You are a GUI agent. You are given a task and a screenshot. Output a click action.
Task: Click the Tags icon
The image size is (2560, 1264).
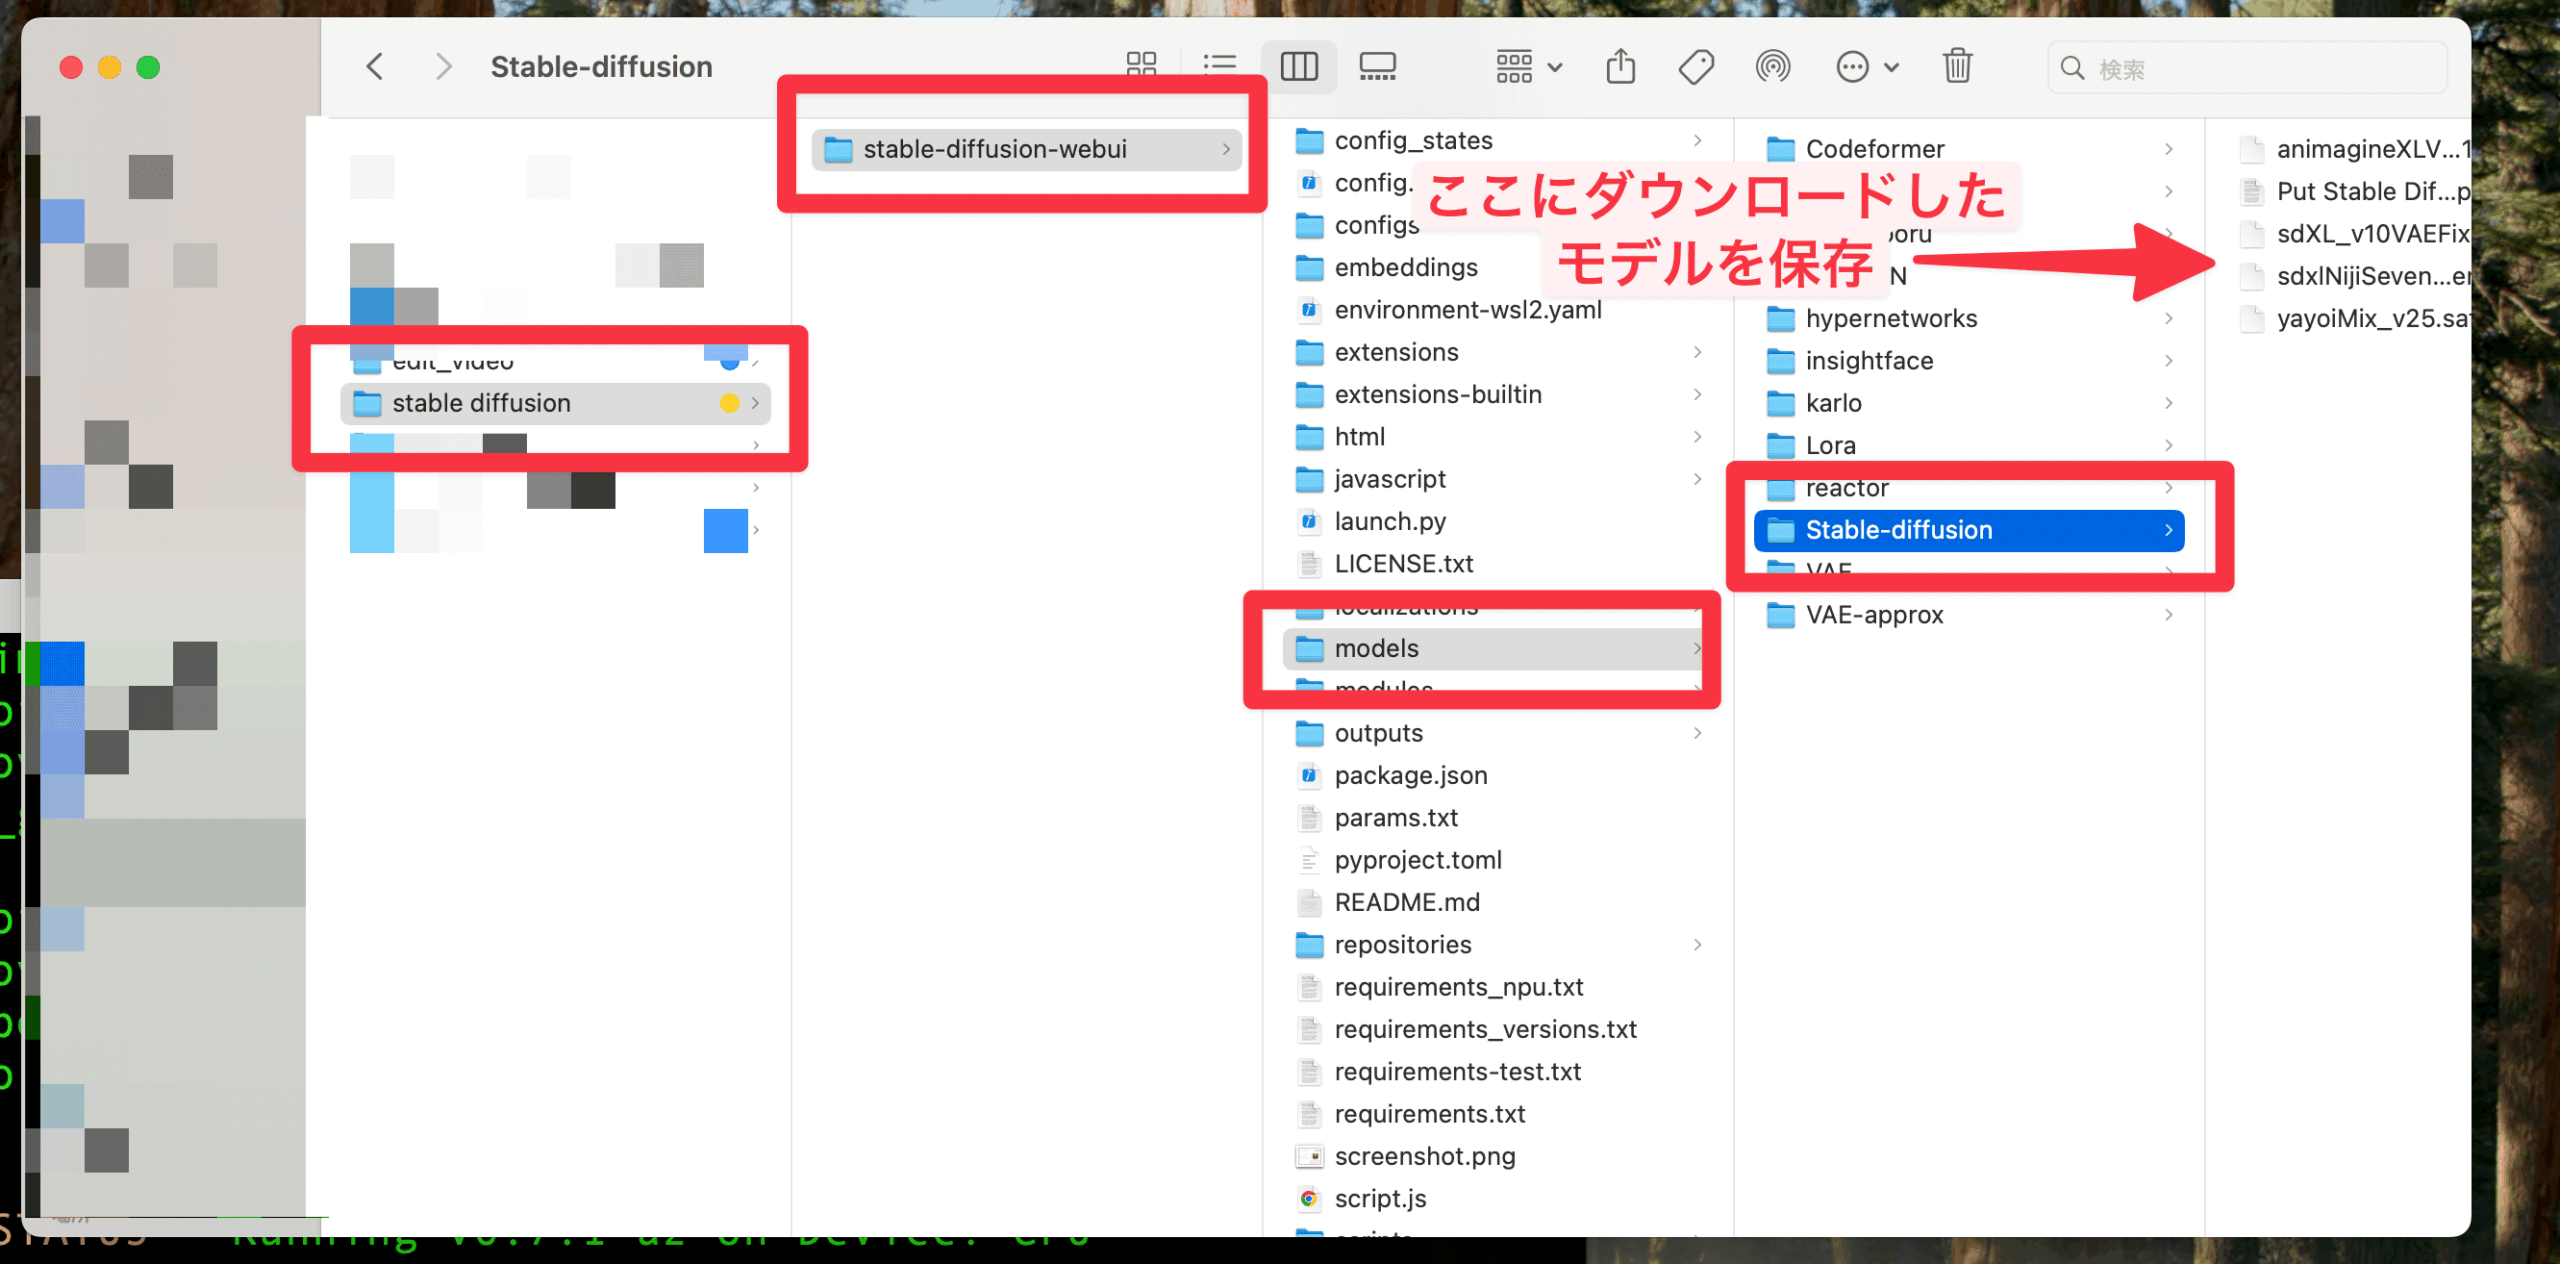[1696, 66]
